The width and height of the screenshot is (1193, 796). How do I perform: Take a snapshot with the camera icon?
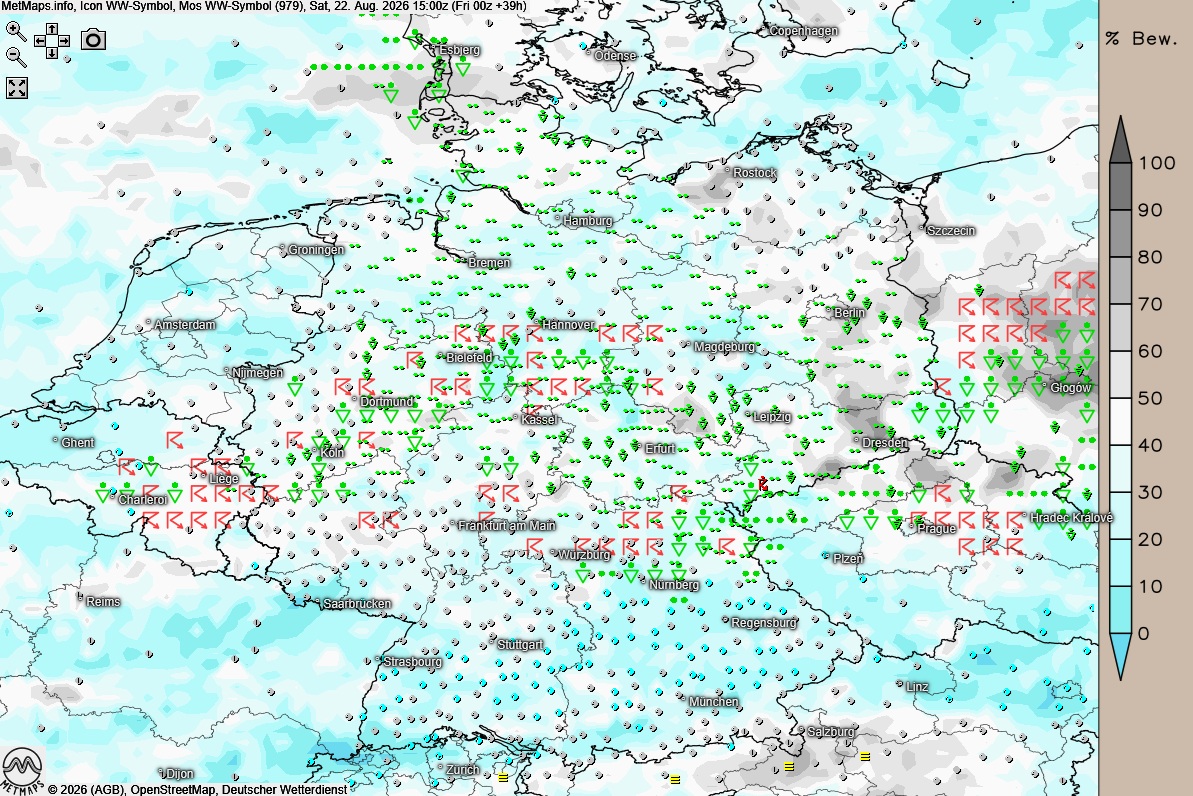pos(93,40)
